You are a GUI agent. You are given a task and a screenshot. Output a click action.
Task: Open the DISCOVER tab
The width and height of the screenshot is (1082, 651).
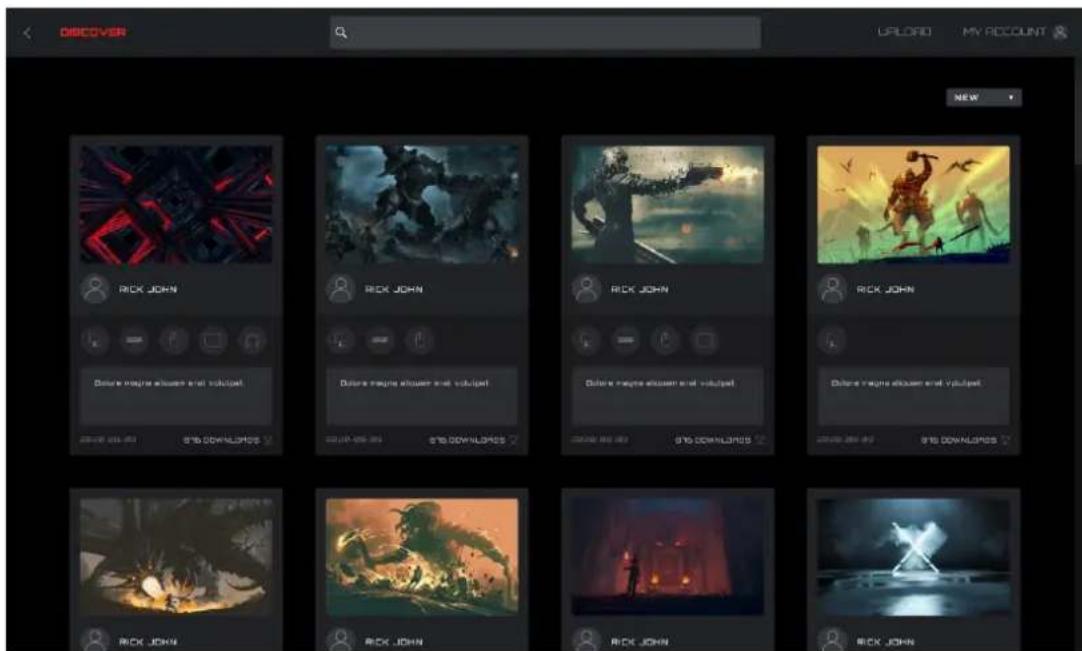point(92,32)
